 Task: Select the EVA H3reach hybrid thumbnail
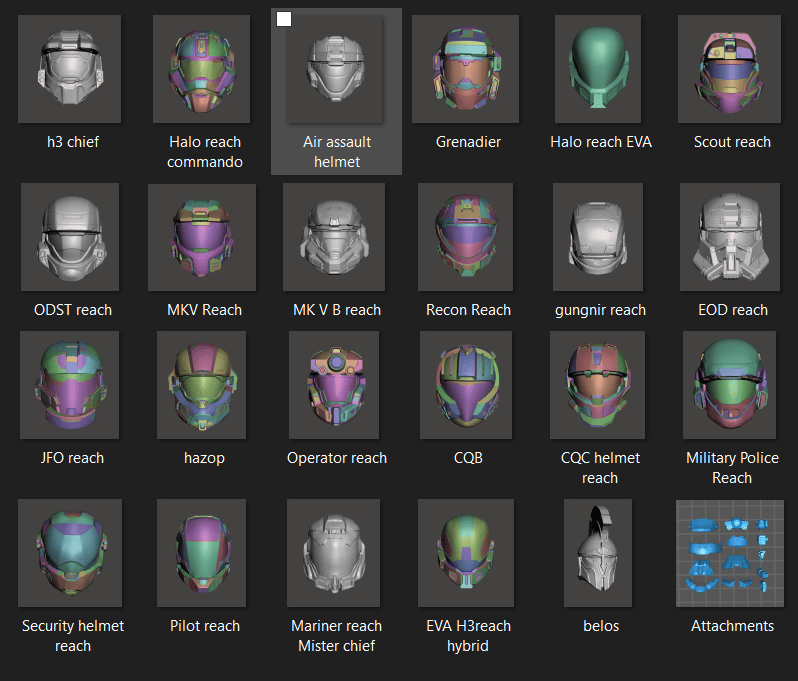466,553
